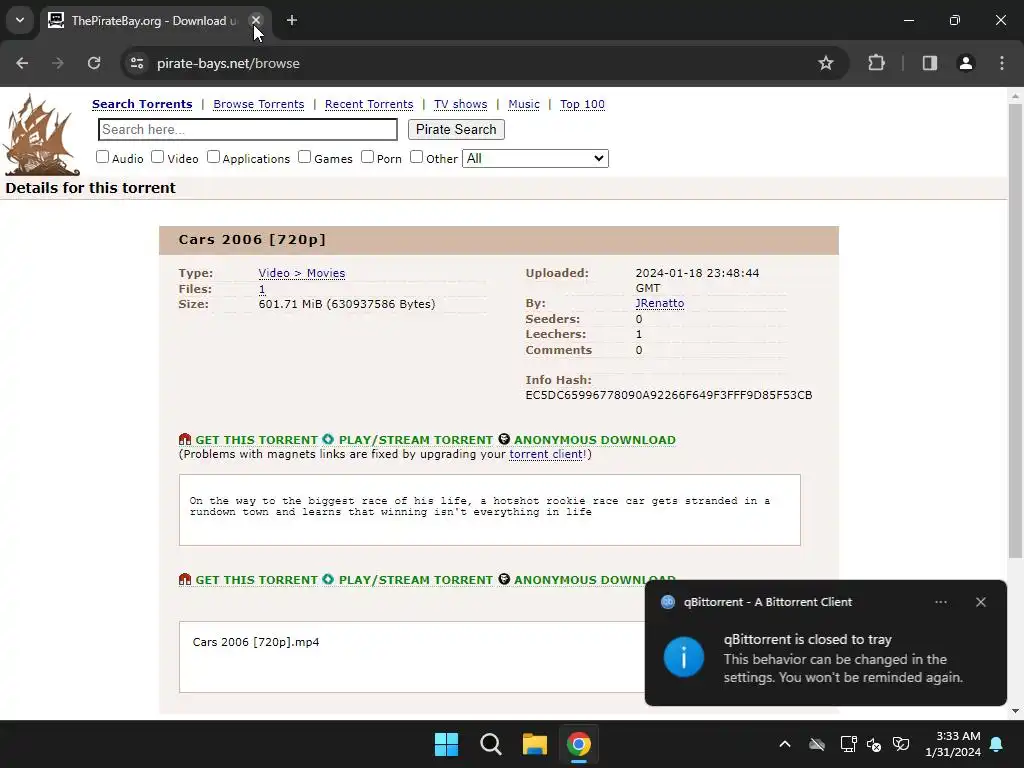Open Search Torrents navigation link

[142, 104]
